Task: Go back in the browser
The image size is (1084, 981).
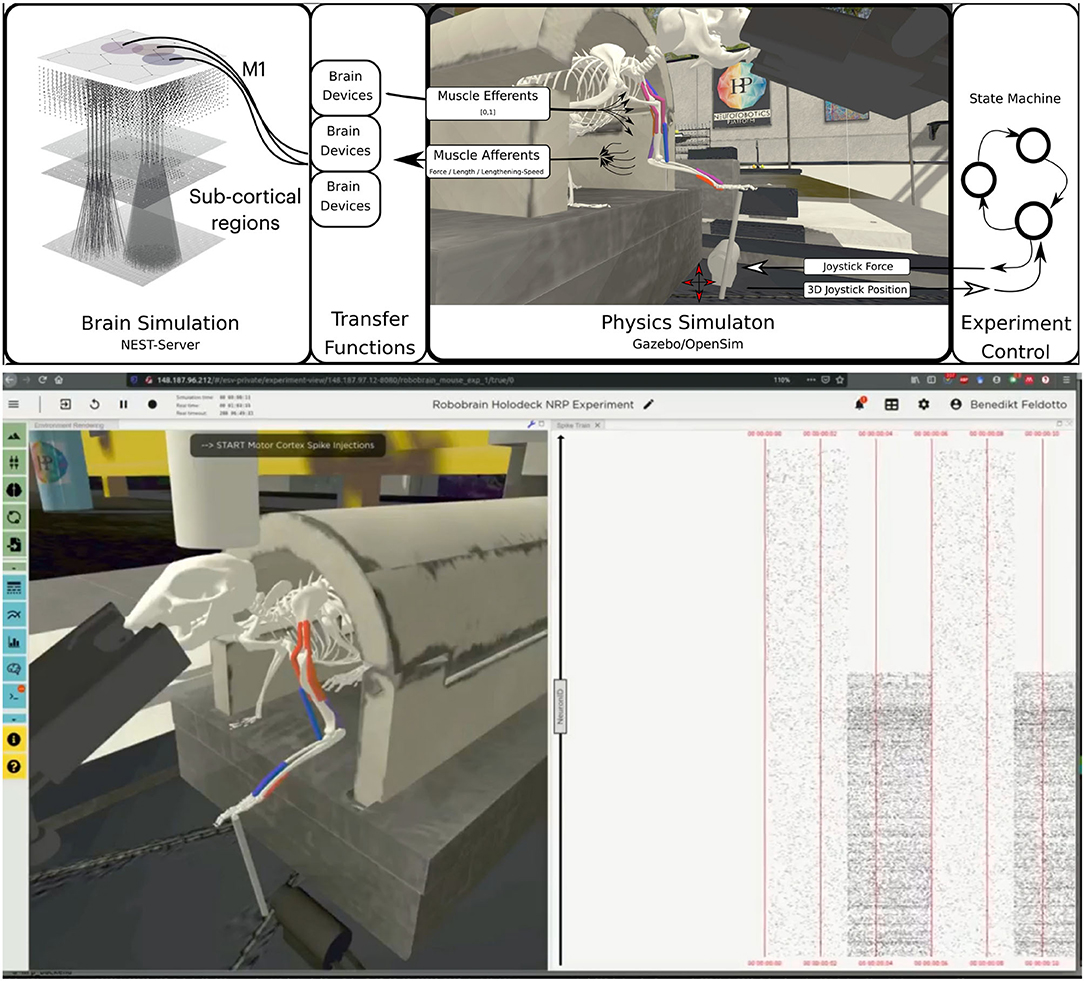Action: [x=10, y=380]
